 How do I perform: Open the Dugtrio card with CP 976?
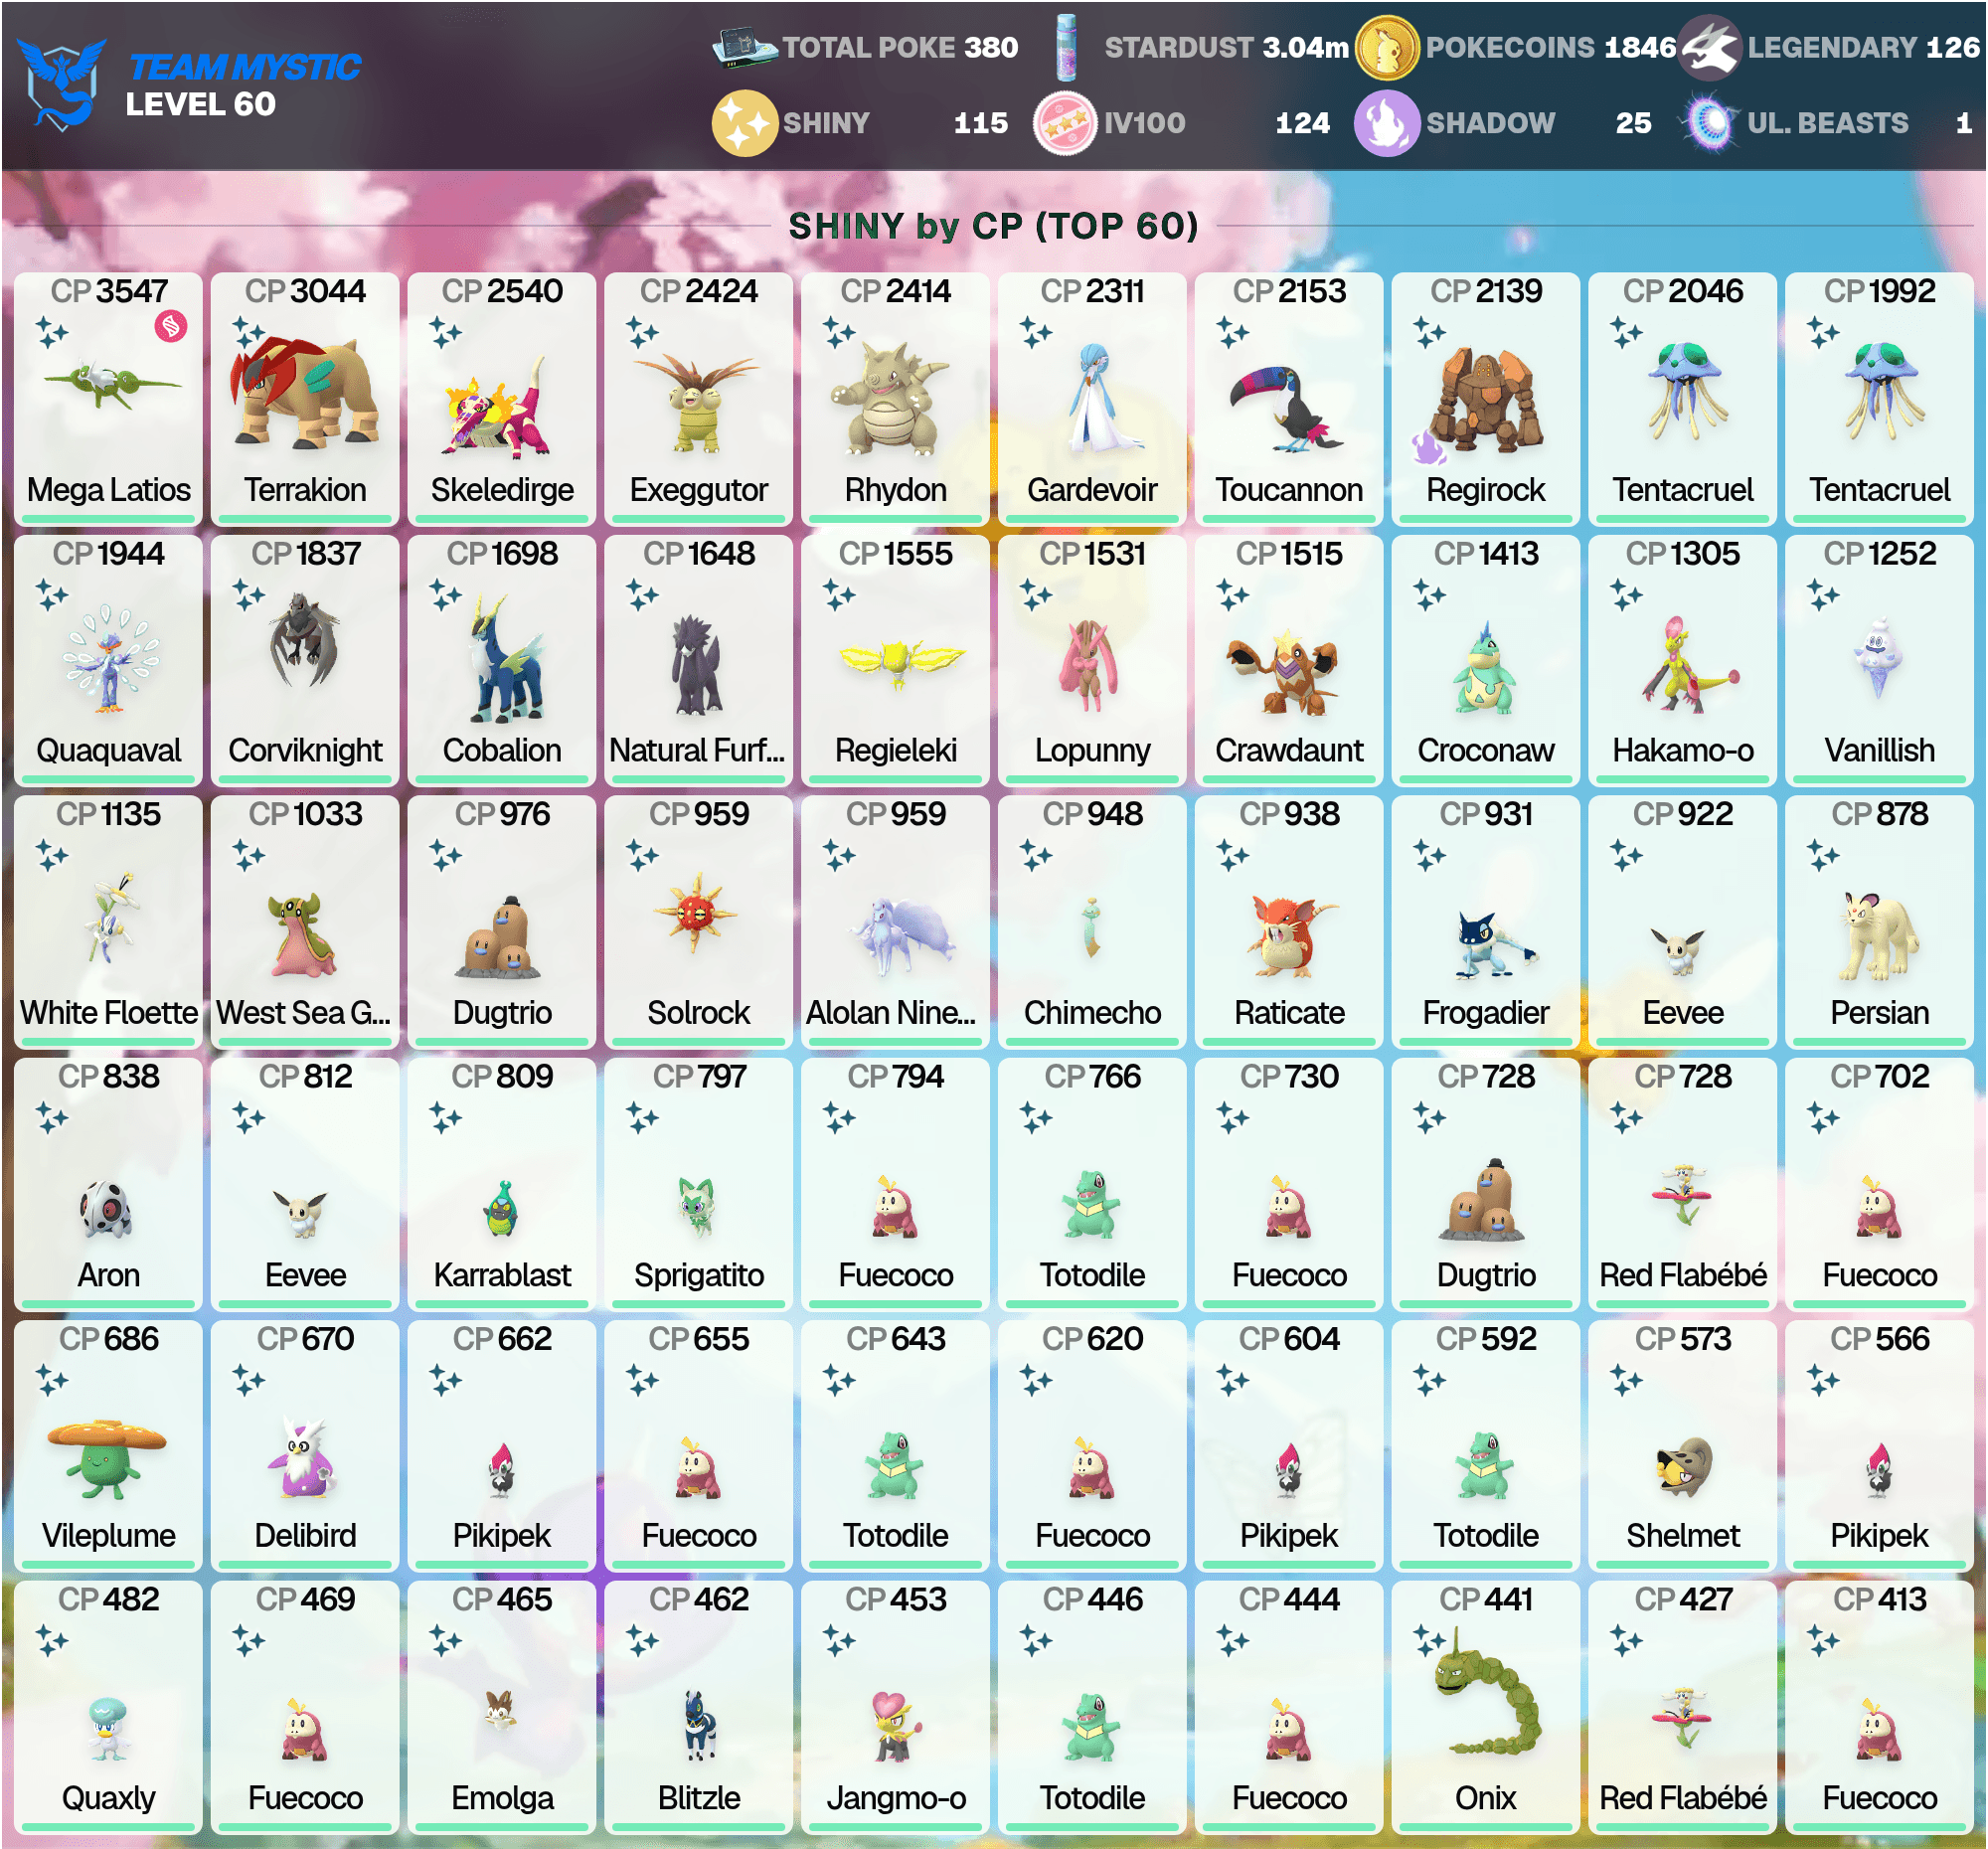click(x=502, y=922)
